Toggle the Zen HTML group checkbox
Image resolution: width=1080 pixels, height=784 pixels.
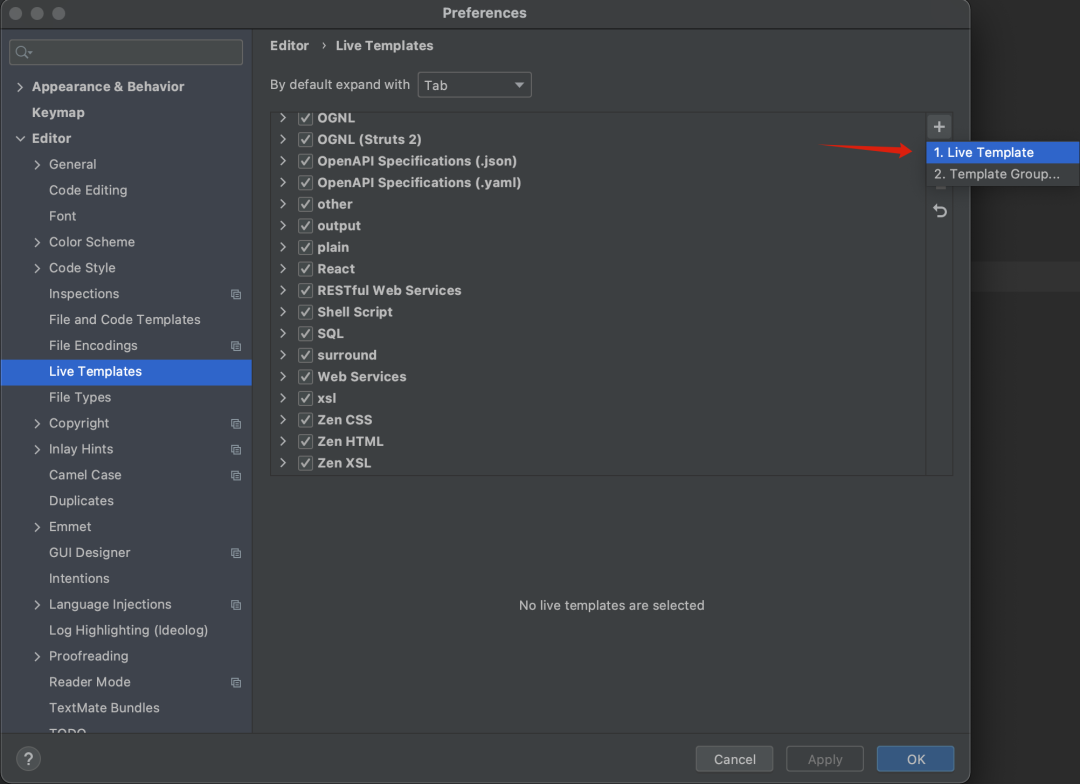305,442
